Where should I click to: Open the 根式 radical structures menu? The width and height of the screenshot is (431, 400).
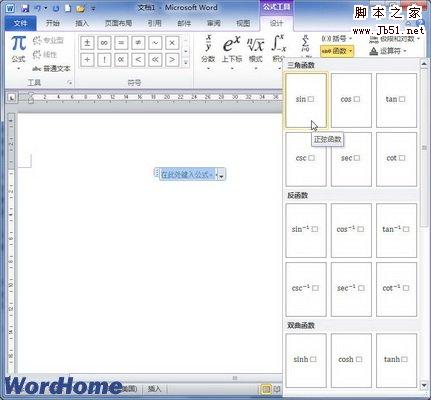[x=256, y=53]
